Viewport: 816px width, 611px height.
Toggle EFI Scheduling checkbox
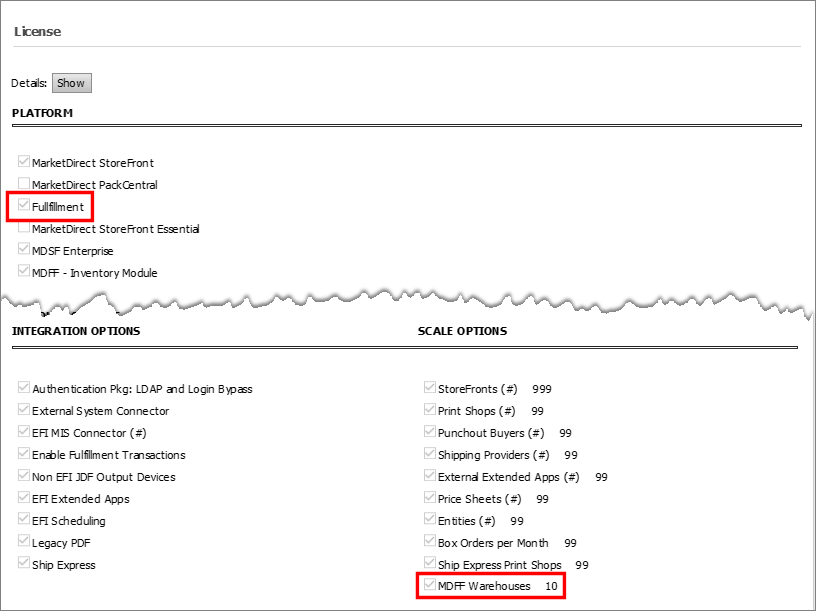23,519
